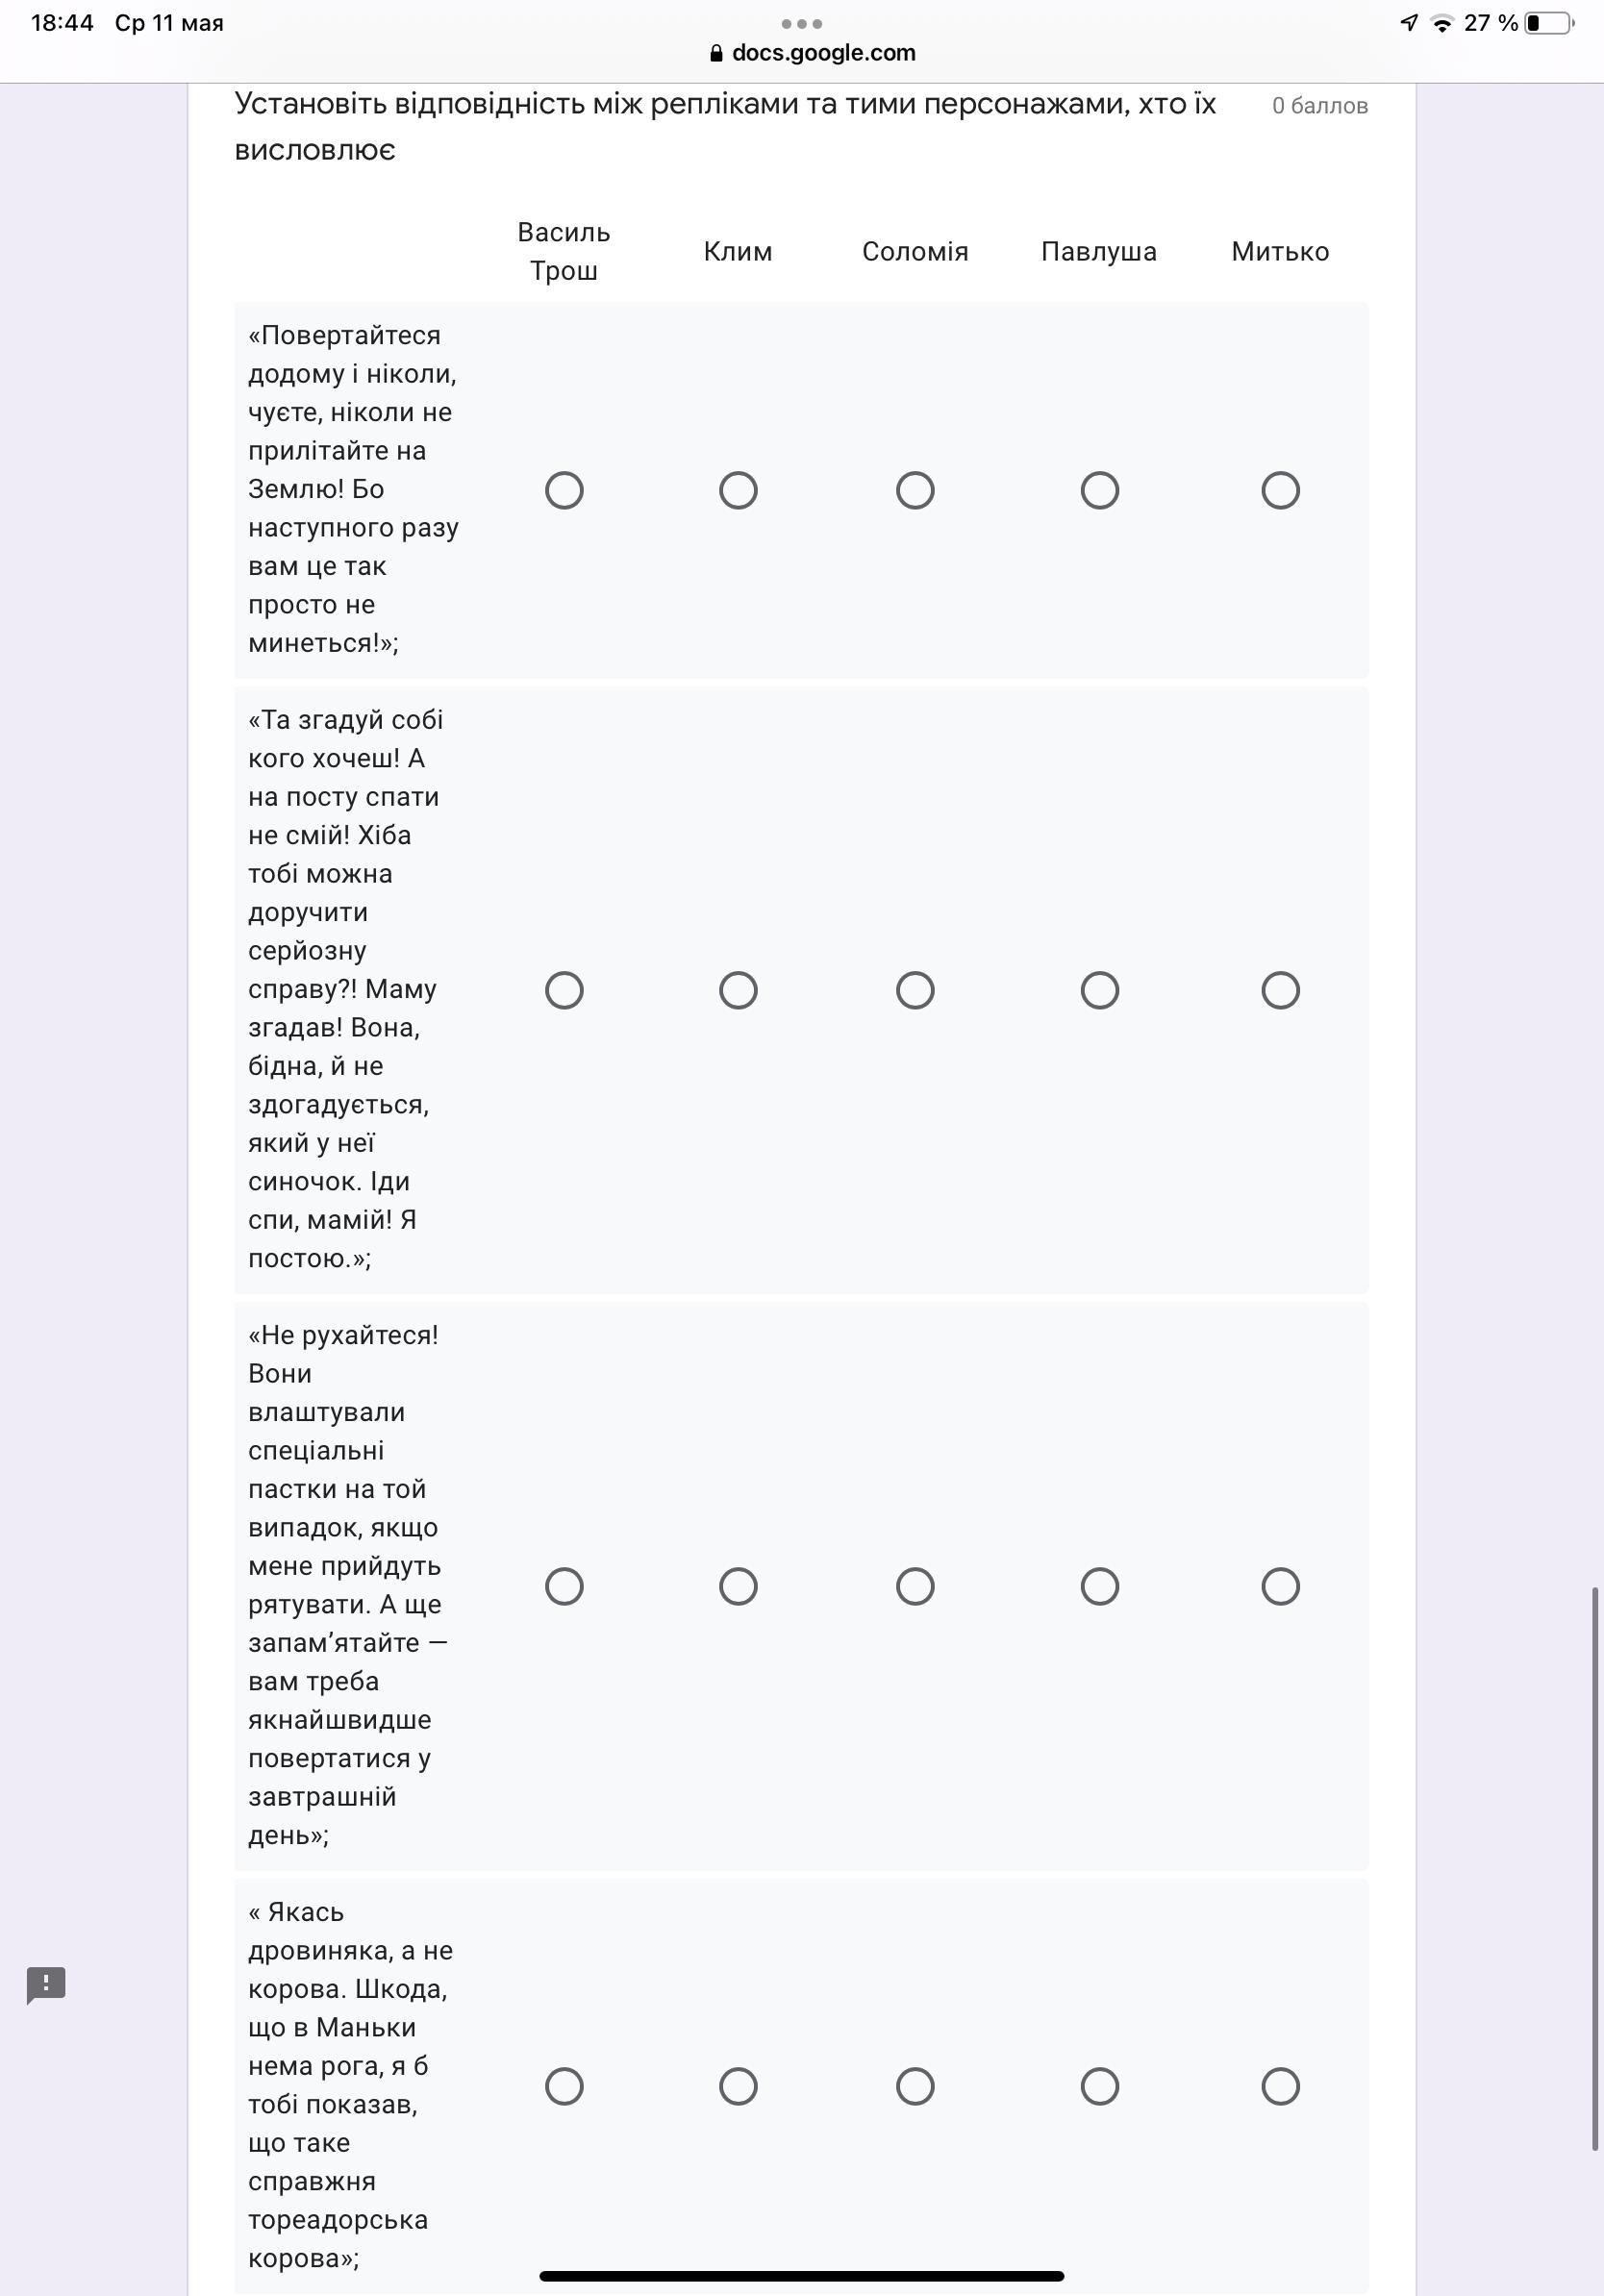Select Павлуша for «Якась дровиняка» quote
The image size is (1604, 2296).
tap(1099, 2086)
